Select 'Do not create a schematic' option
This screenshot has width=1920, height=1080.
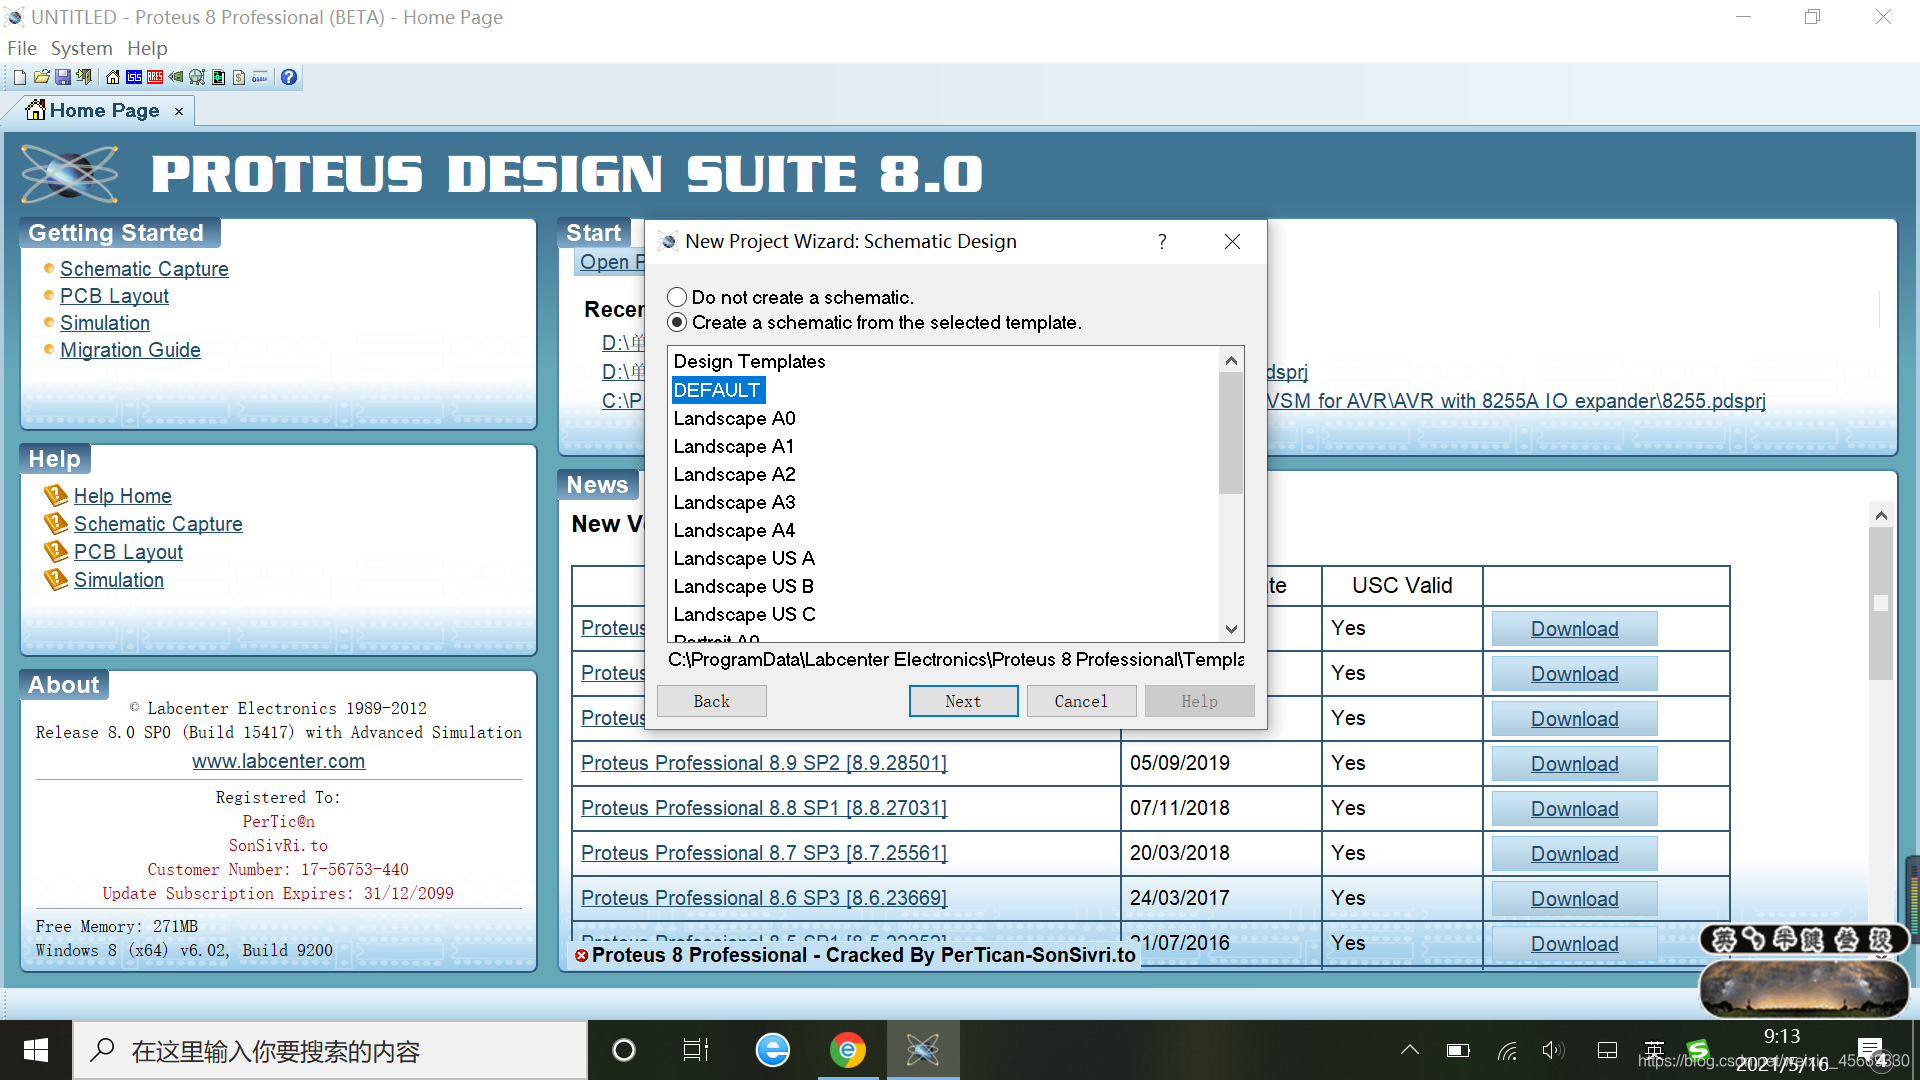click(x=678, y=297)
